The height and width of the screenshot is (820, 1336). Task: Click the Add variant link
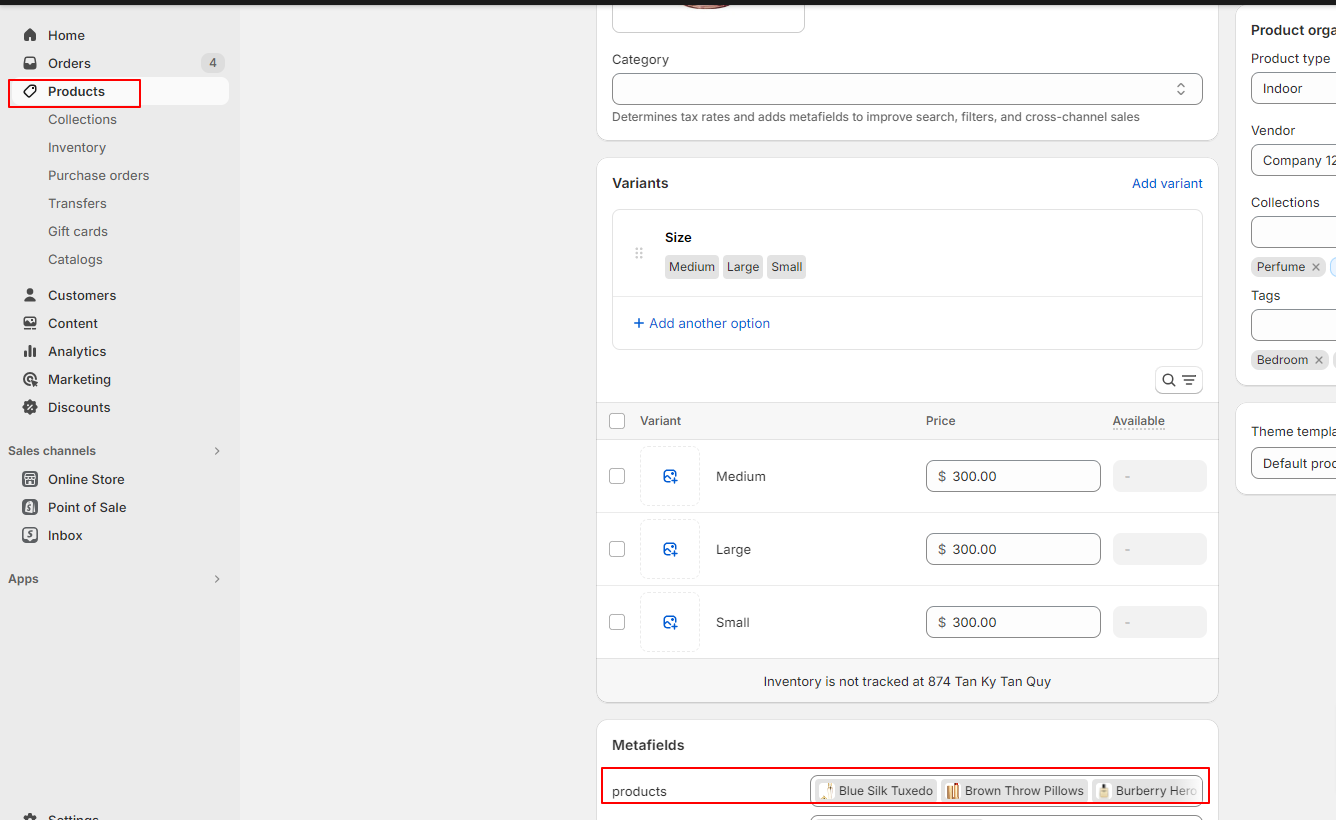pyautogui.click(x=1167, y=183)
